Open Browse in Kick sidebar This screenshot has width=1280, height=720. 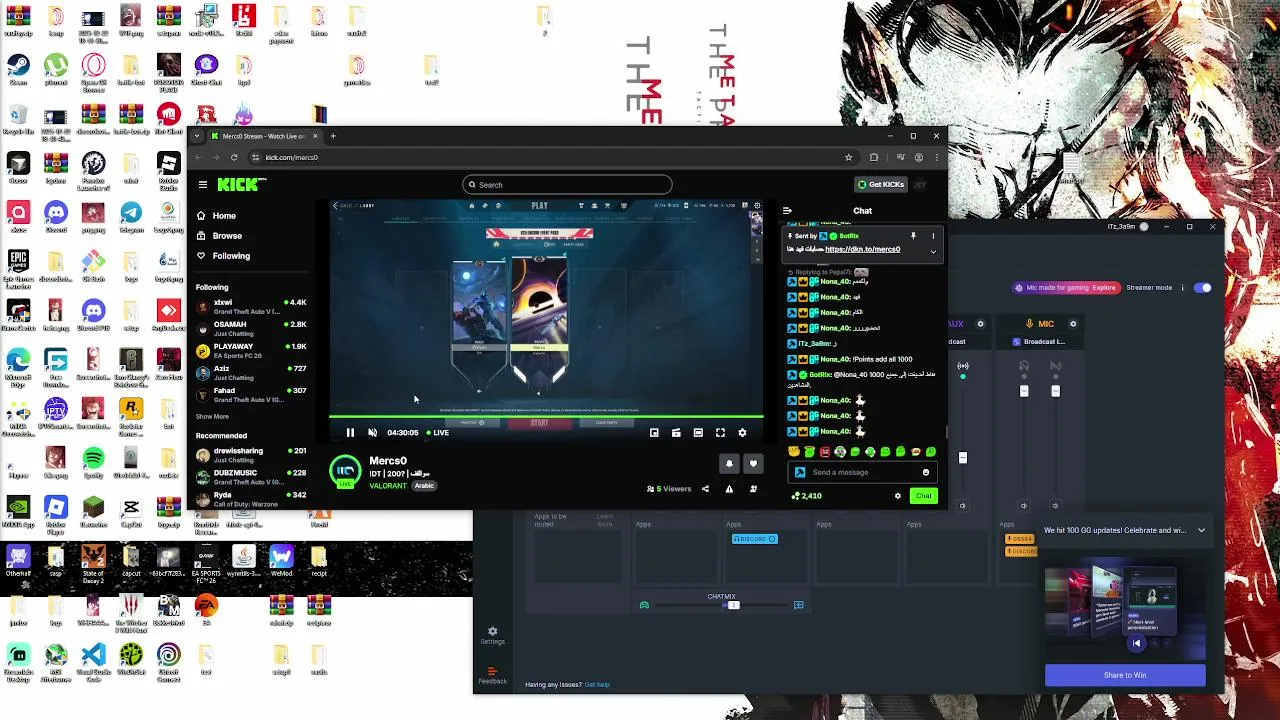[x=219, y=236]
